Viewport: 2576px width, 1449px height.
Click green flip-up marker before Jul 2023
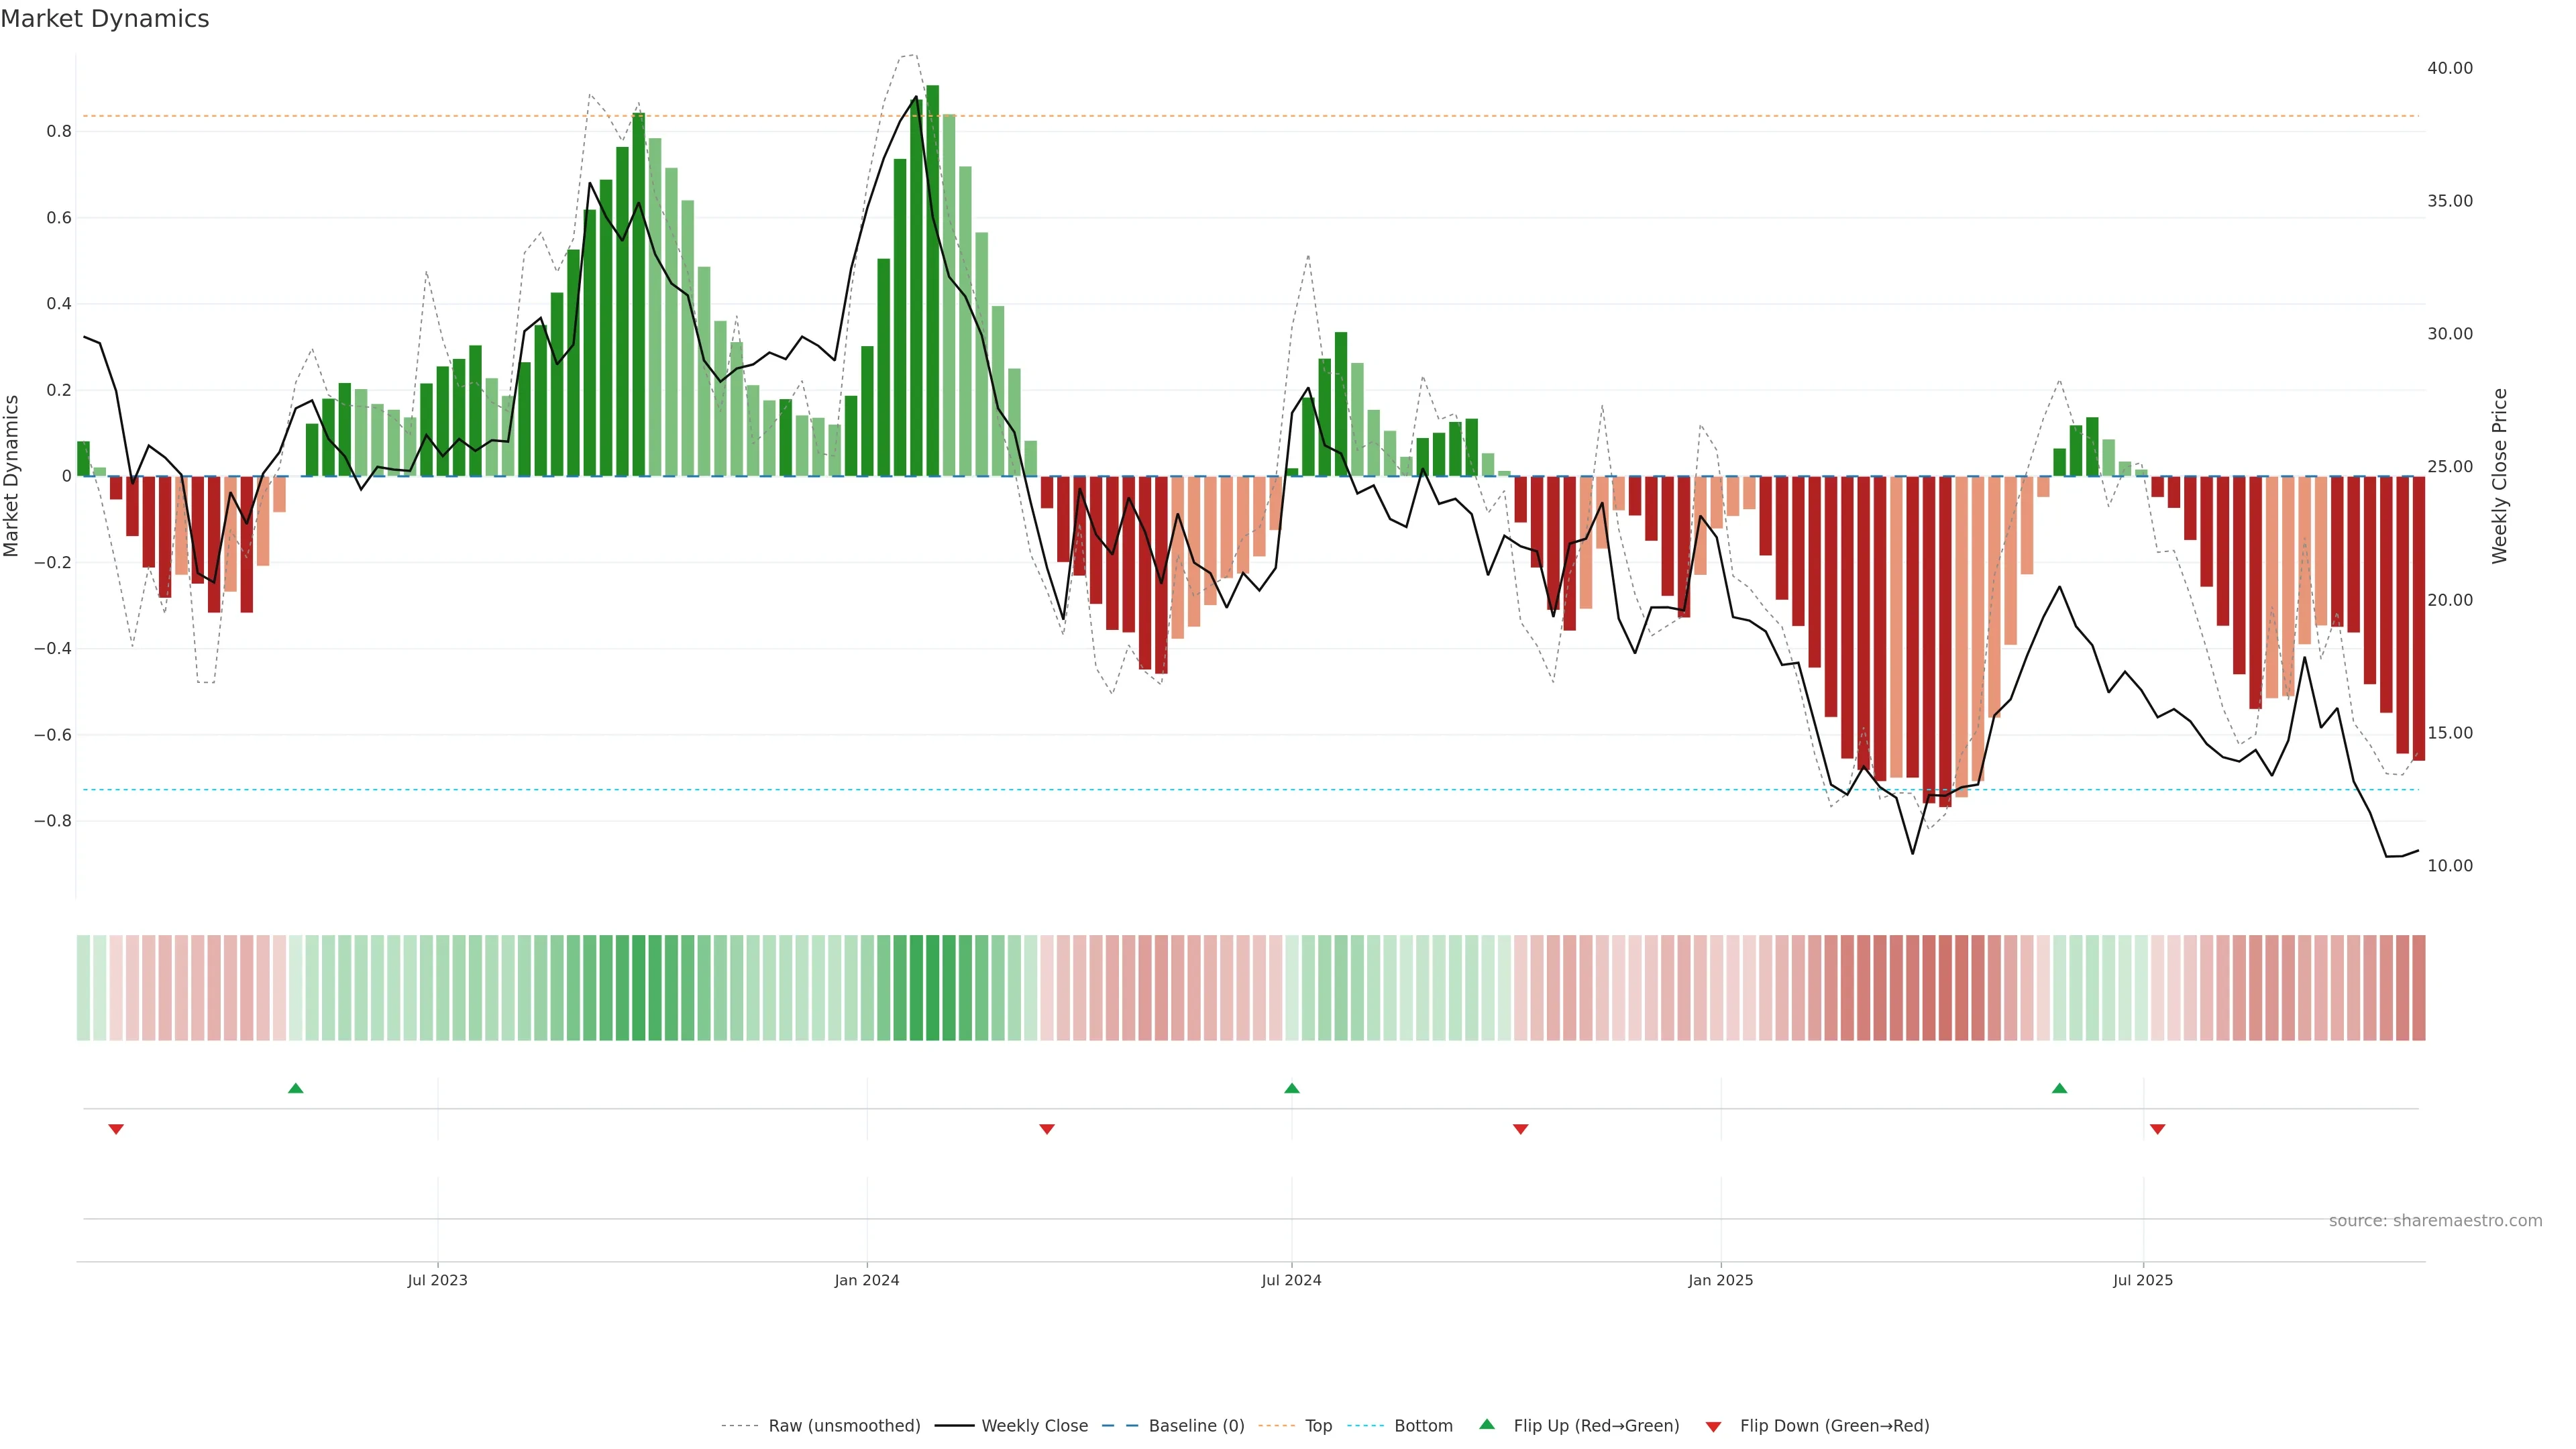pyautogui.click(x=295, y=1088)
